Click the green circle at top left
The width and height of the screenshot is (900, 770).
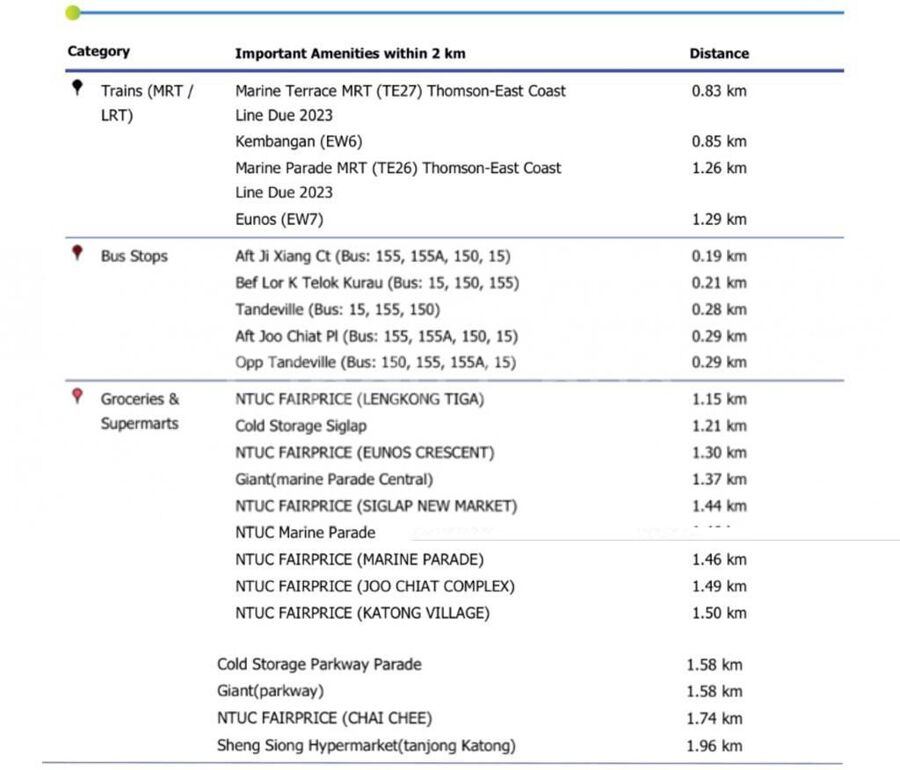72,13
